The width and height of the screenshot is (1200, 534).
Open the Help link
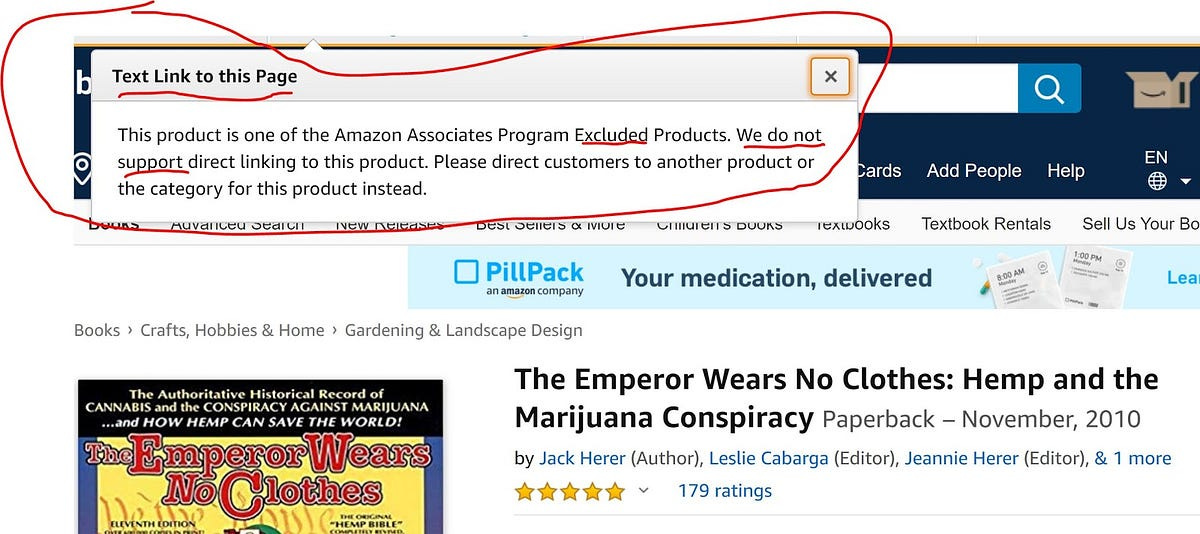point(1066,171)
